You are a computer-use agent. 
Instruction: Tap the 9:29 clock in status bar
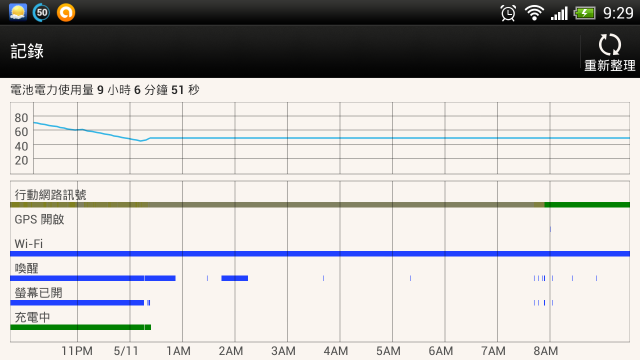[x=618, y=13]
